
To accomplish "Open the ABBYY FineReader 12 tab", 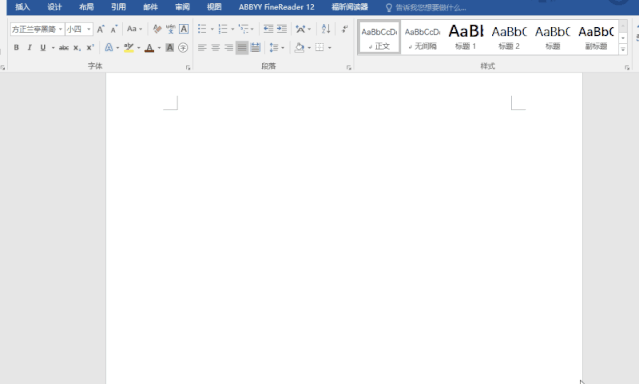I will click(x=276, y=7).
